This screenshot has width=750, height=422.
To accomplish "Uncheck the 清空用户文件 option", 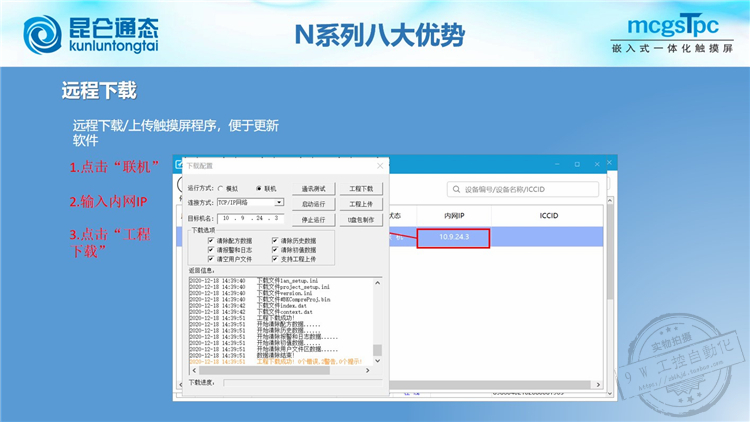I will [x=211, y=259].
